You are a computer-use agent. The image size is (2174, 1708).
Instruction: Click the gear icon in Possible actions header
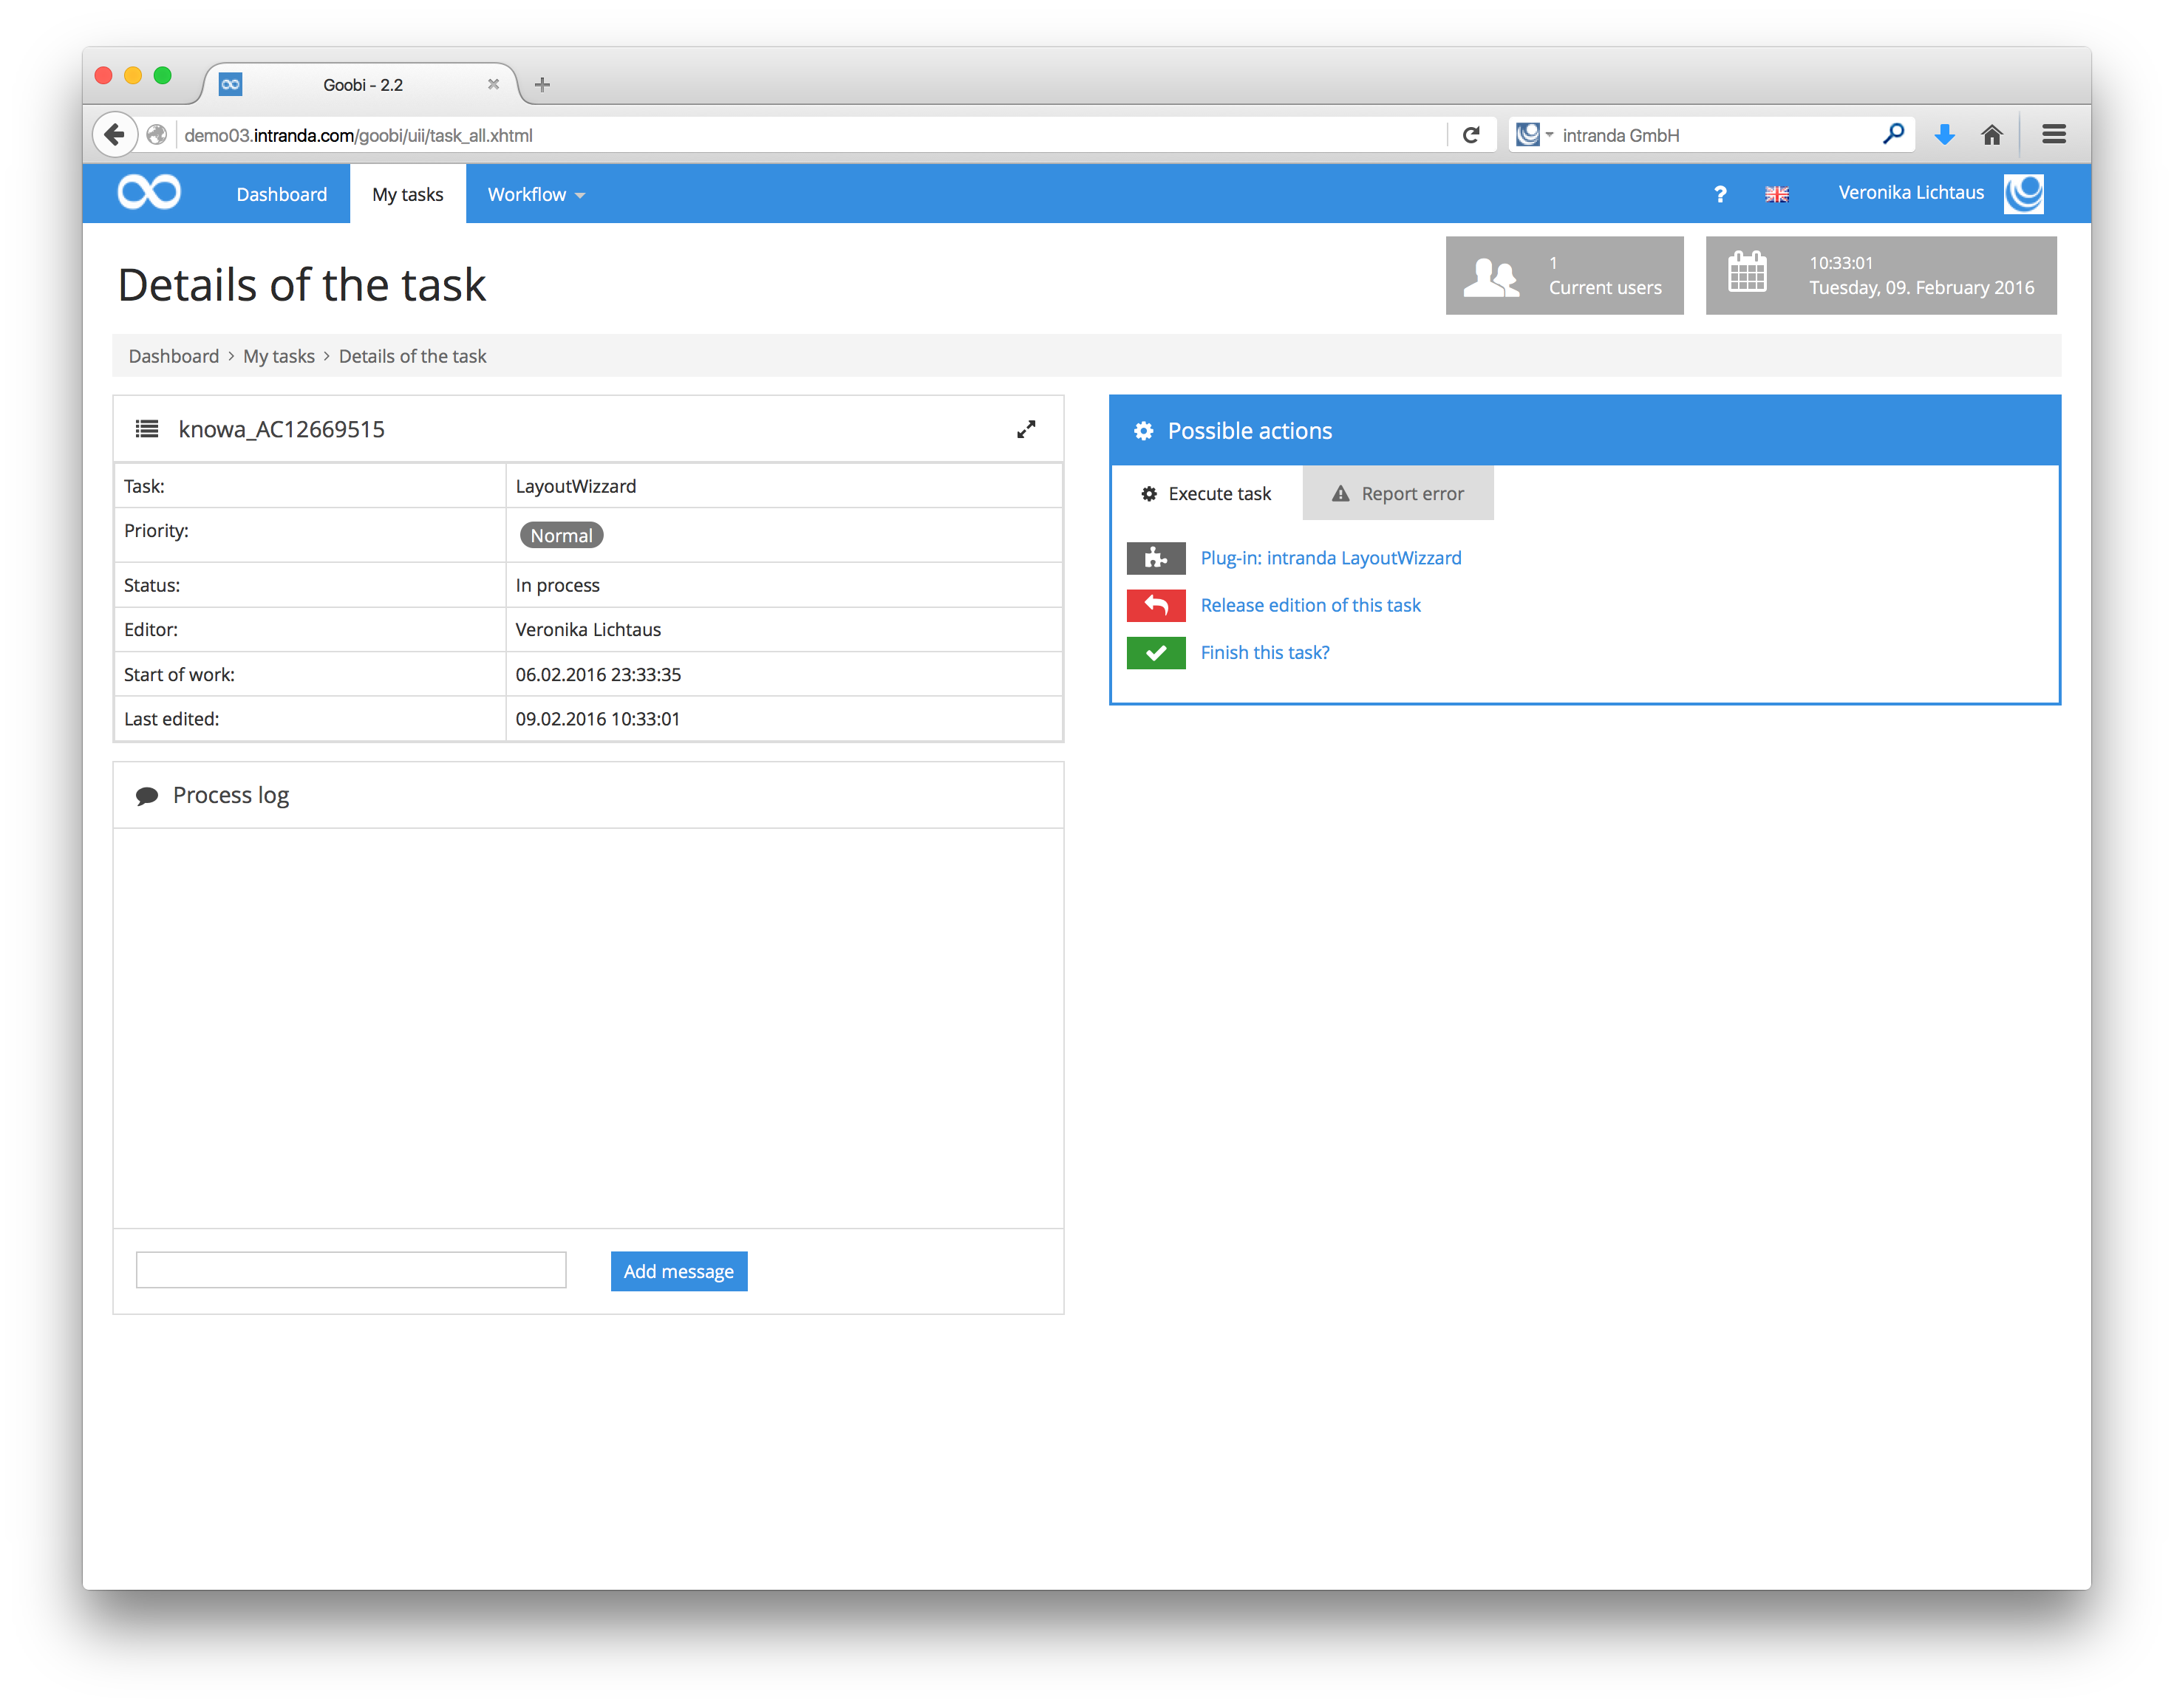point(1143,431)
